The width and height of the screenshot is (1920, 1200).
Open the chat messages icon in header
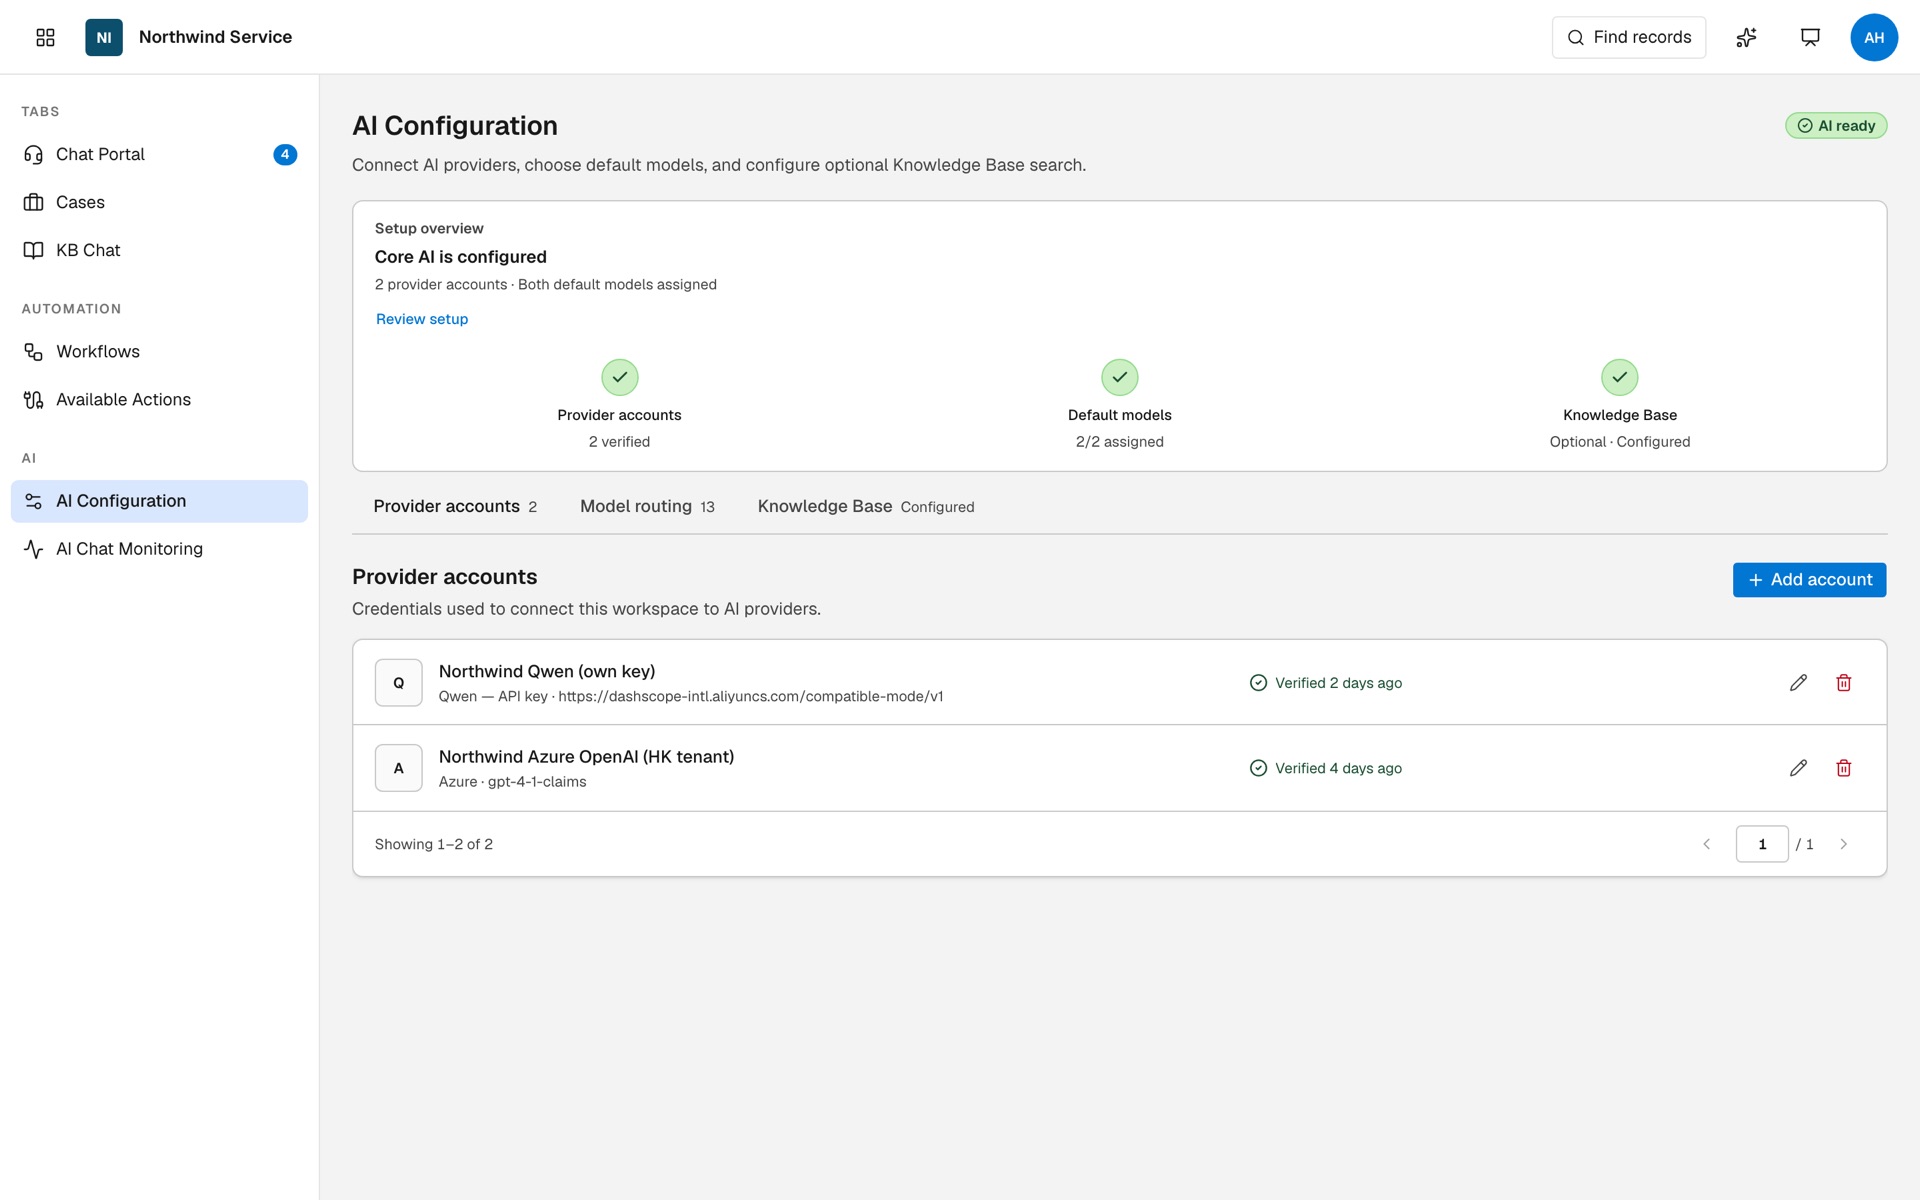click(x=1810, y=37)
